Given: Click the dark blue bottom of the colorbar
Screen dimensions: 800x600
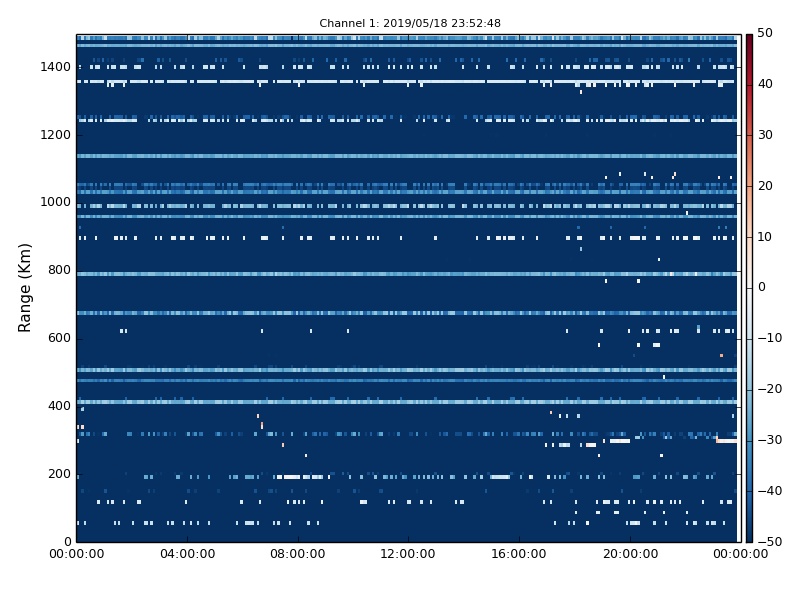Looking at the screenshot, I should (x=749, y=536).
